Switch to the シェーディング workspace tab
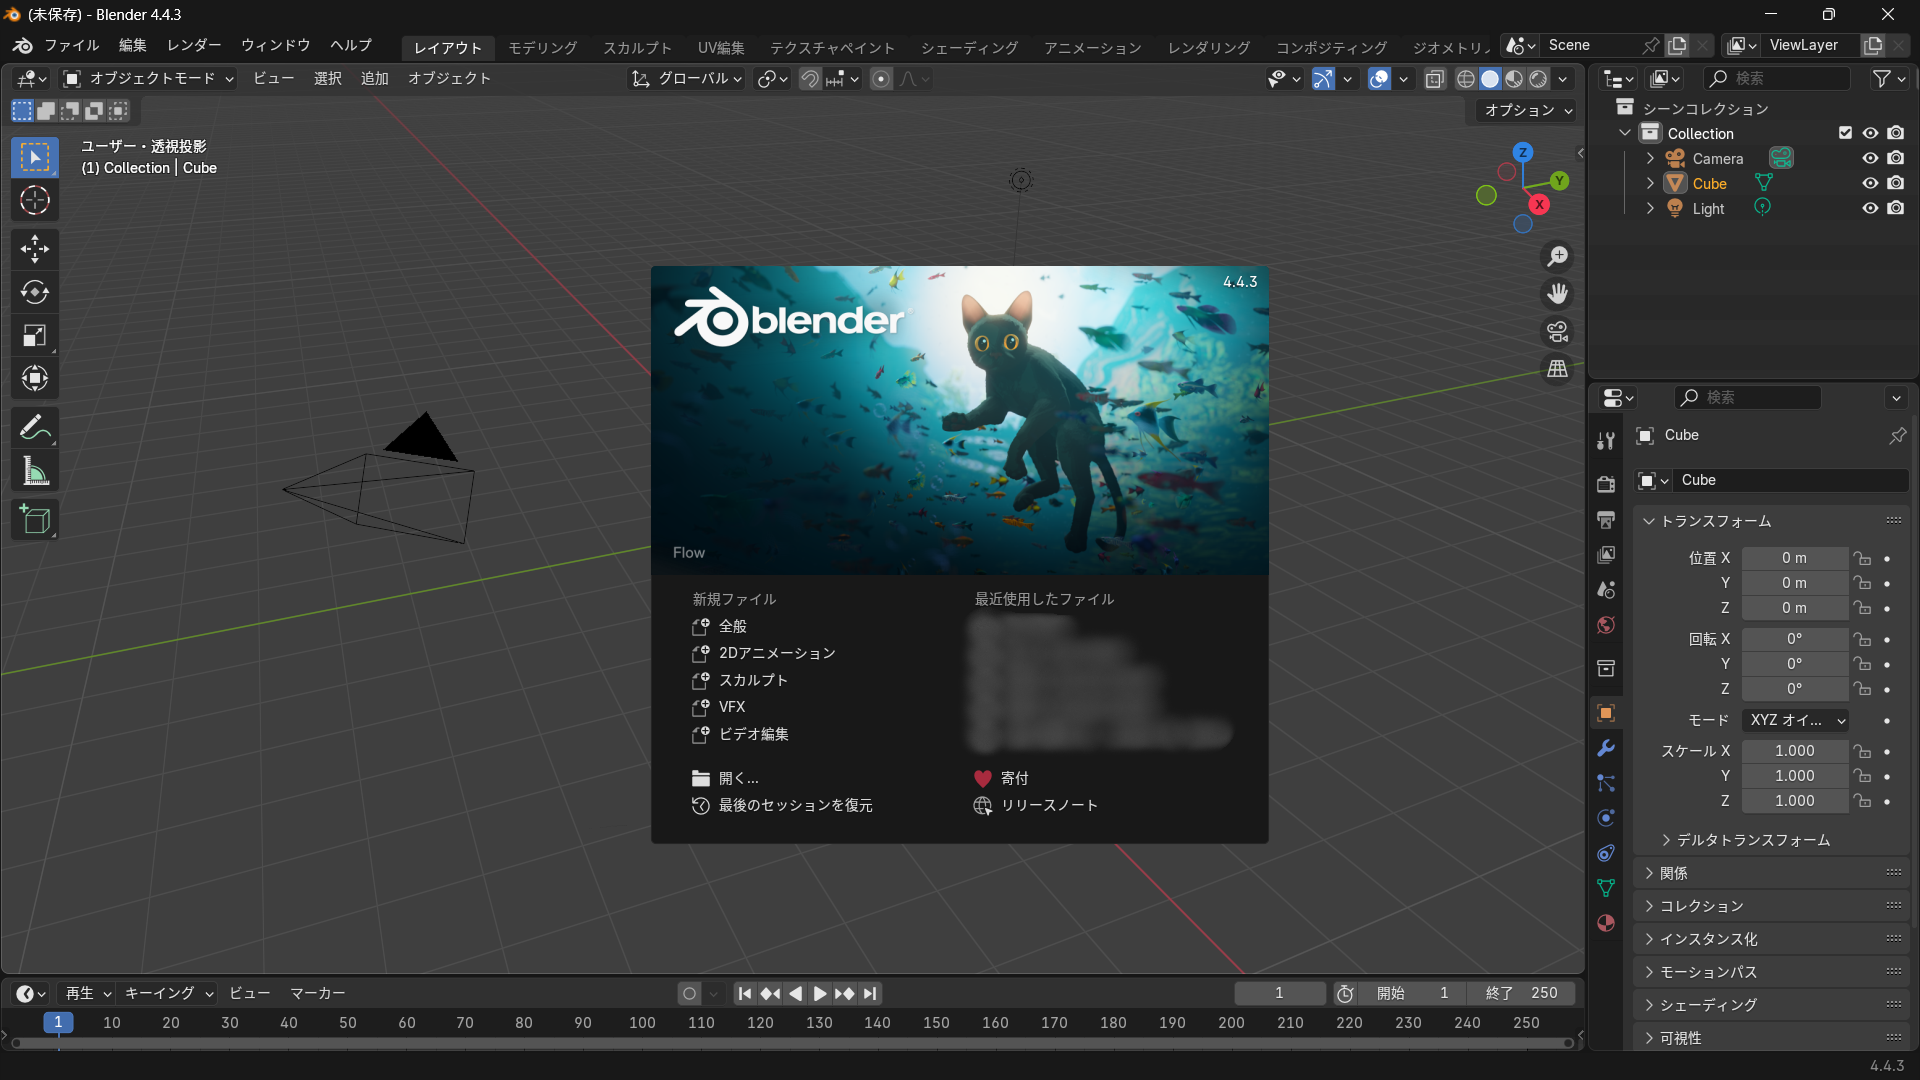 pyautogui.click(x=969, y=47)
